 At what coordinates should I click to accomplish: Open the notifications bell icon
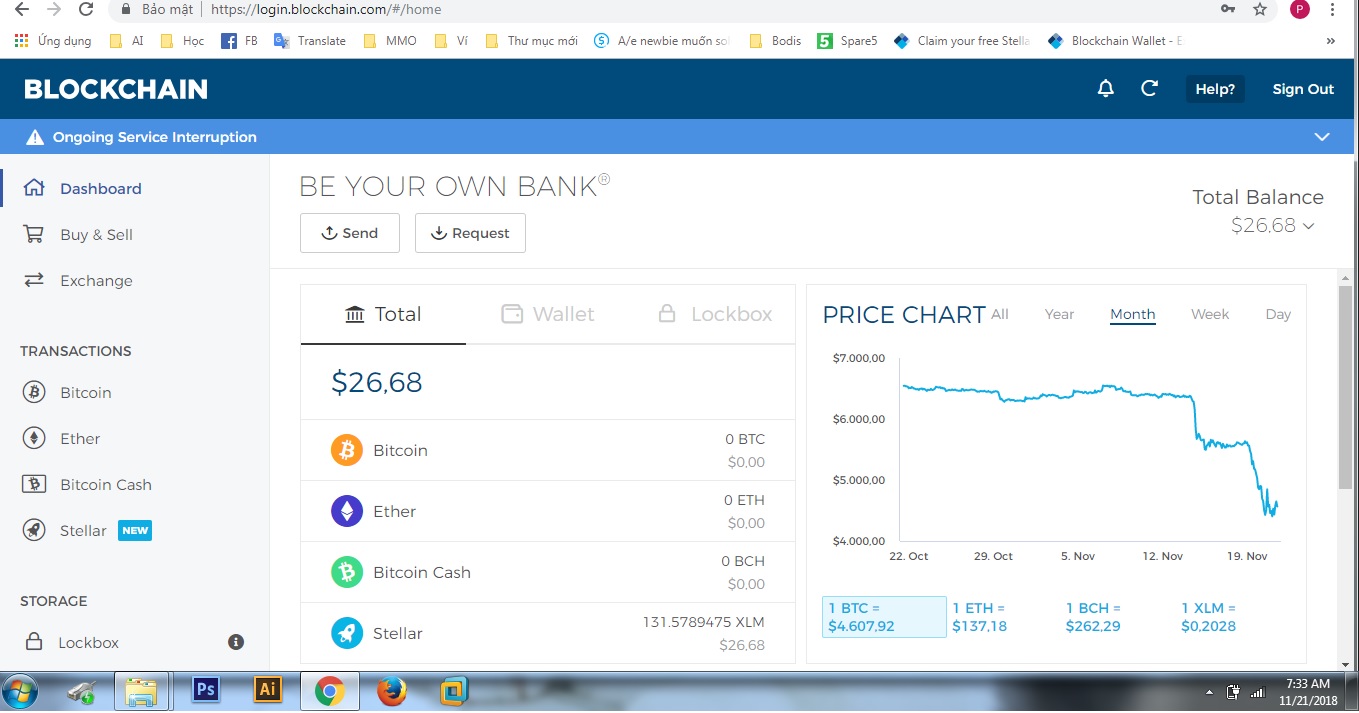[1105, 88]
